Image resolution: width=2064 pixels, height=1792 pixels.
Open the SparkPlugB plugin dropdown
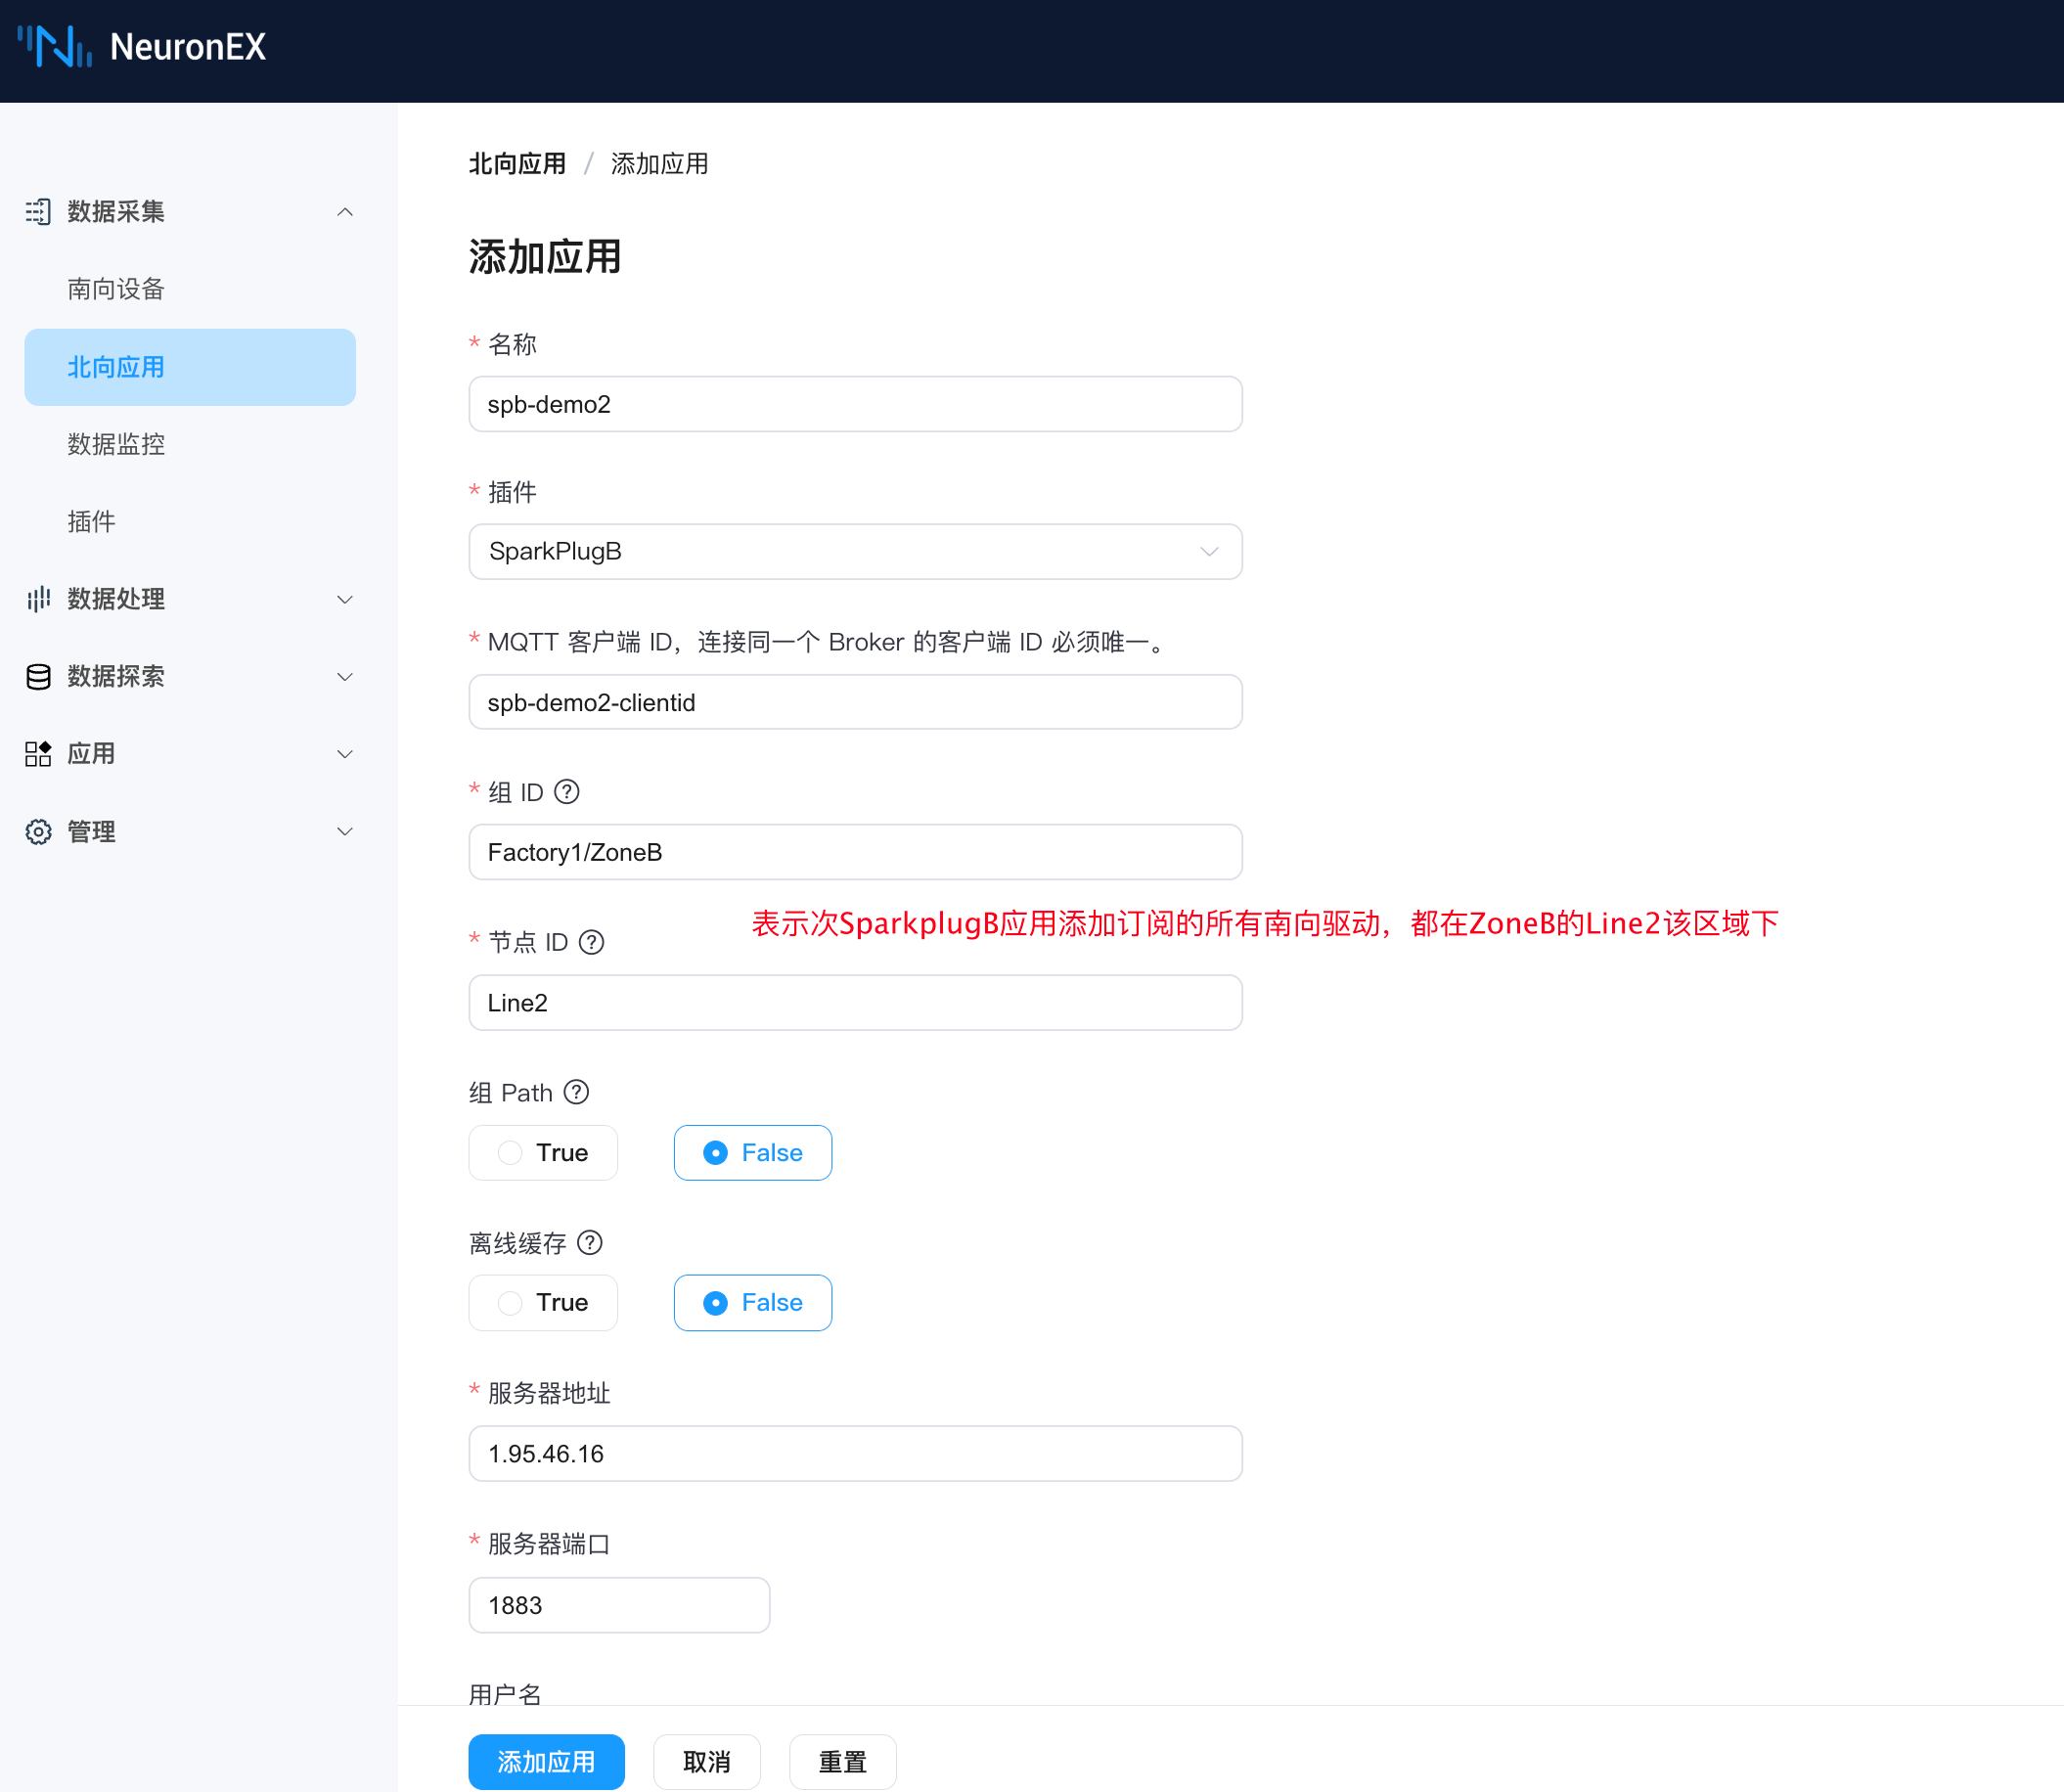(x=855, y=552)
